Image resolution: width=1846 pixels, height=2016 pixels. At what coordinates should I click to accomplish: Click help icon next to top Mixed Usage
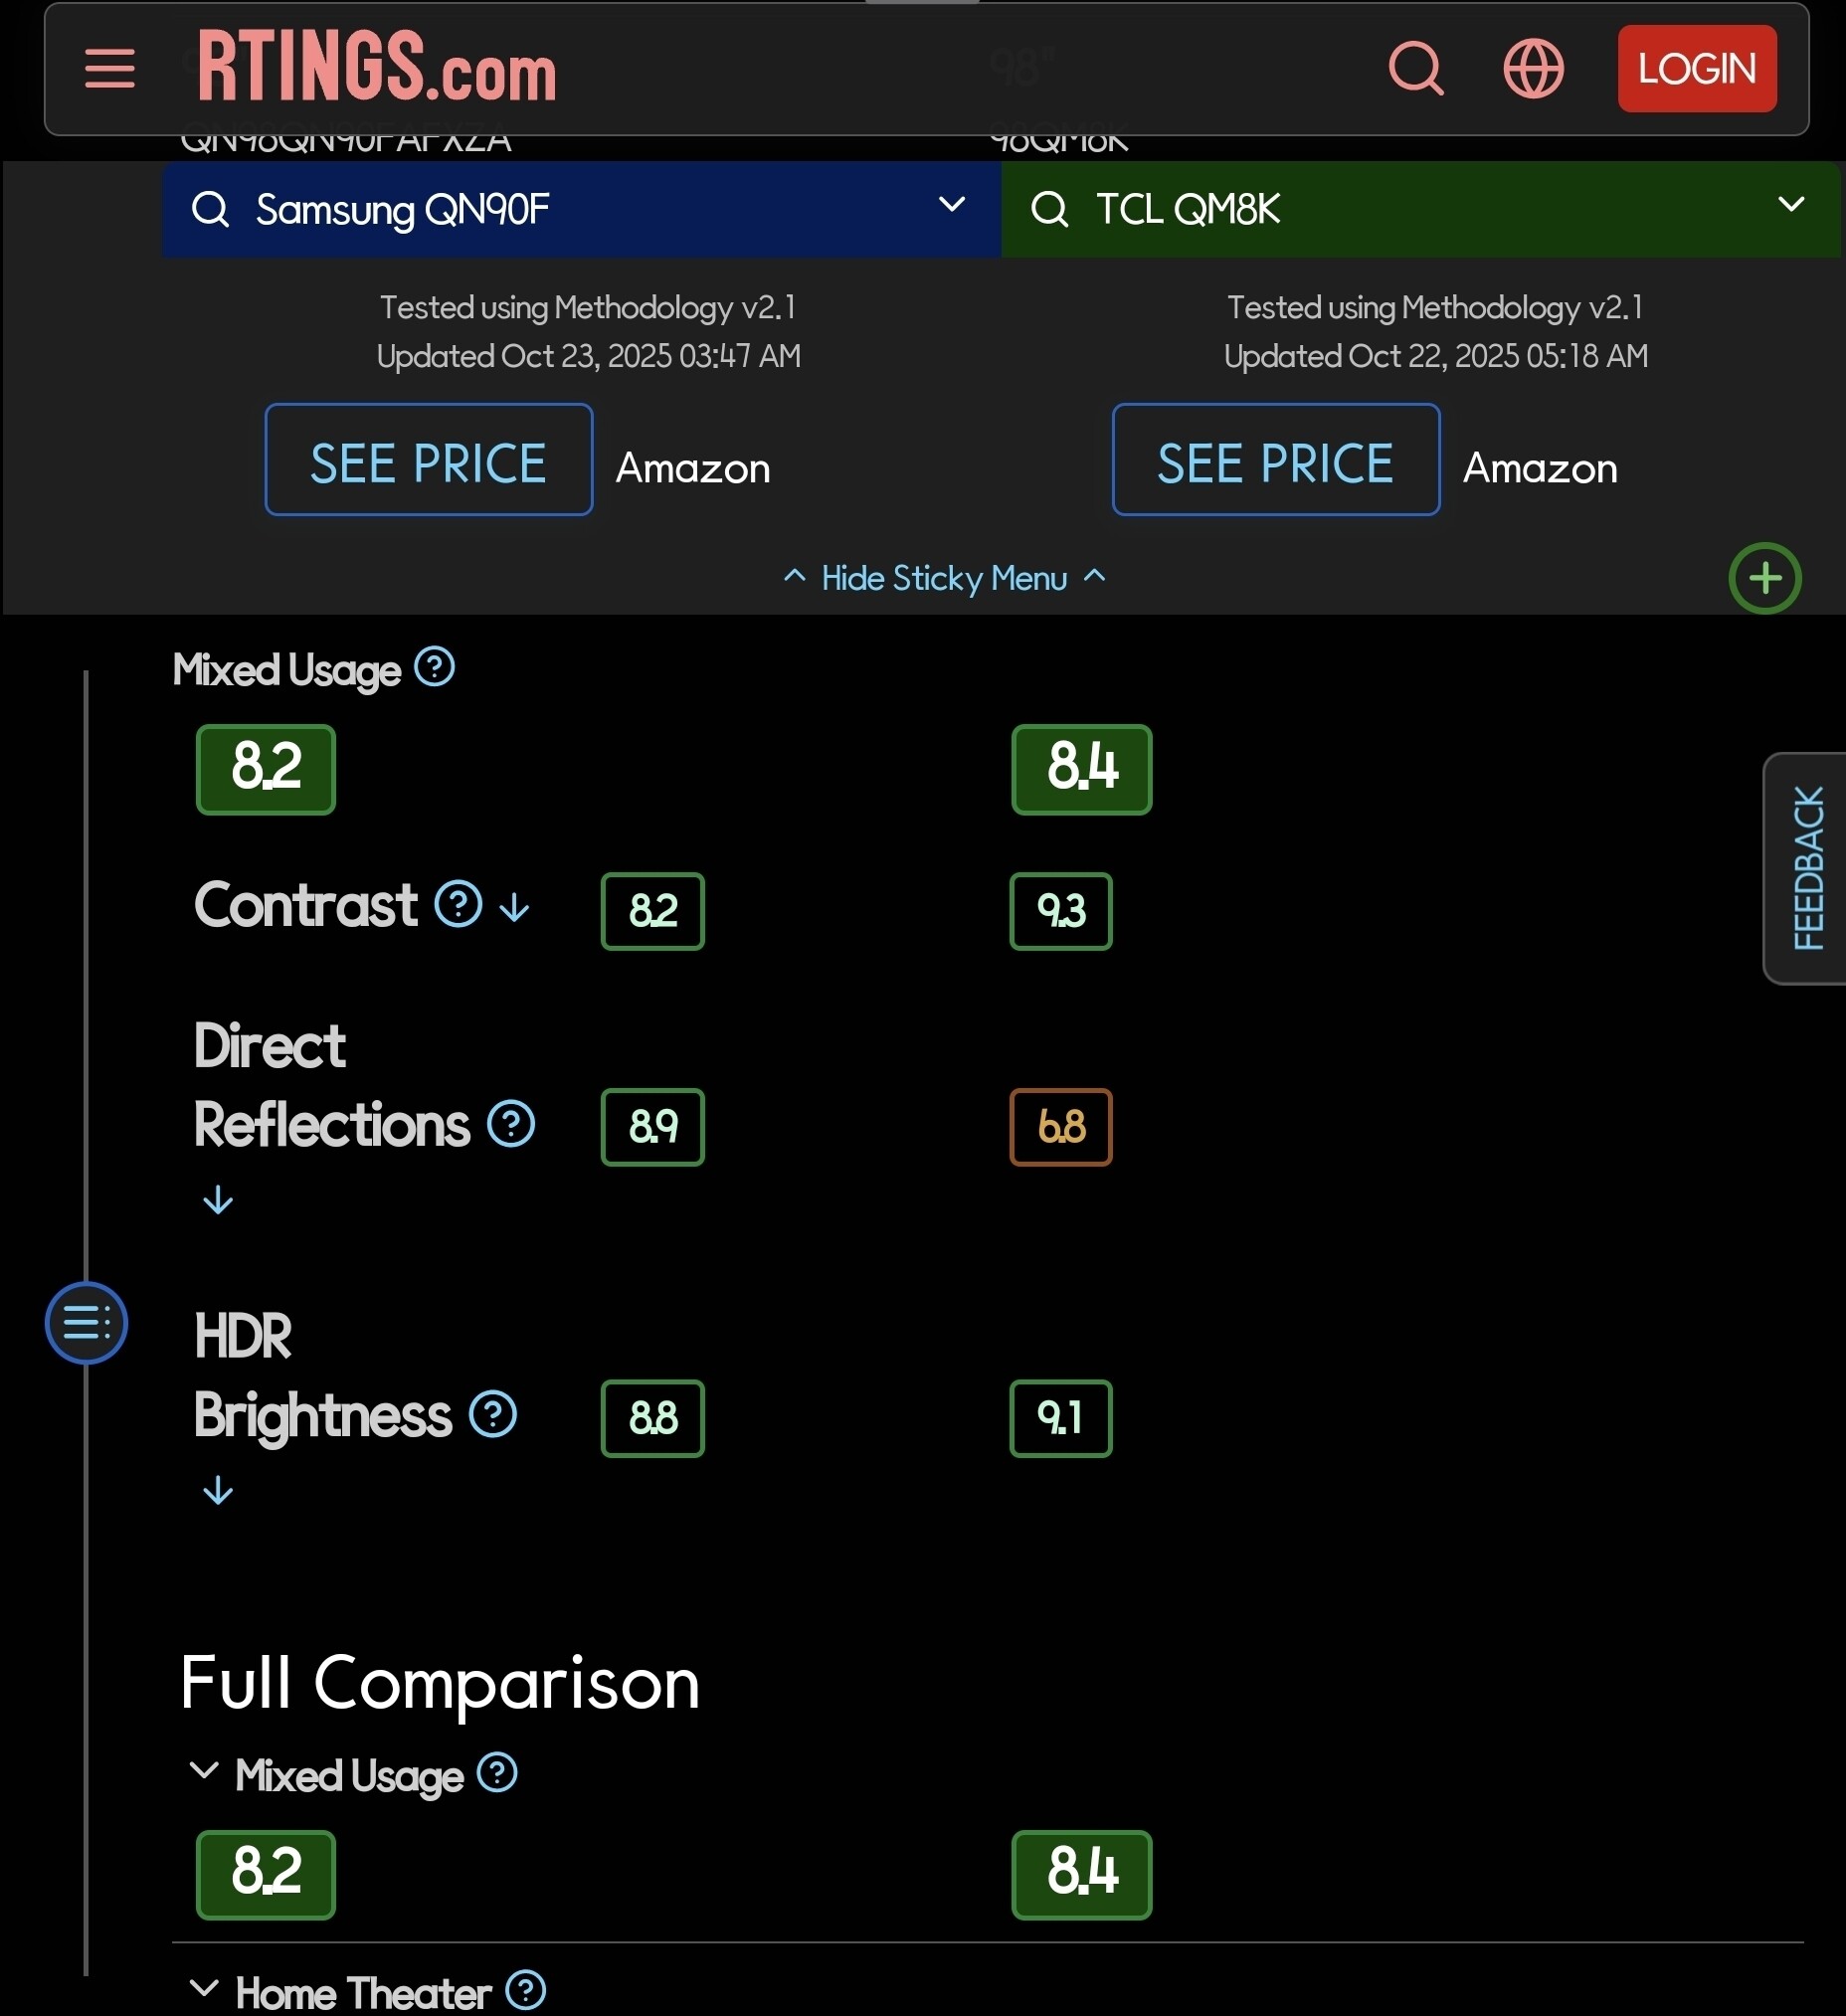(x=435, y=667)
